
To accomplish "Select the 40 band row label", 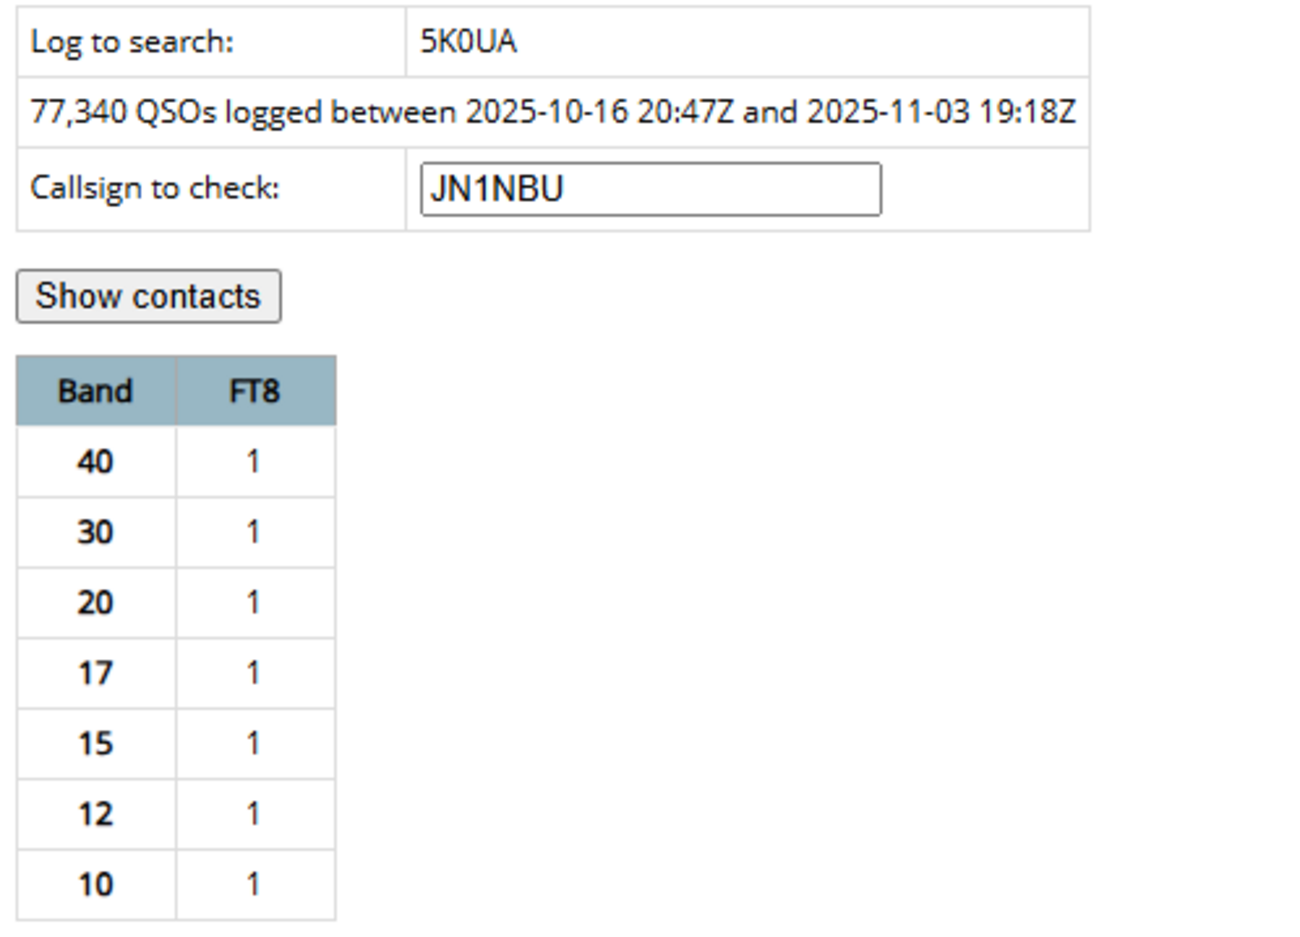I will [x=95, y=461].
